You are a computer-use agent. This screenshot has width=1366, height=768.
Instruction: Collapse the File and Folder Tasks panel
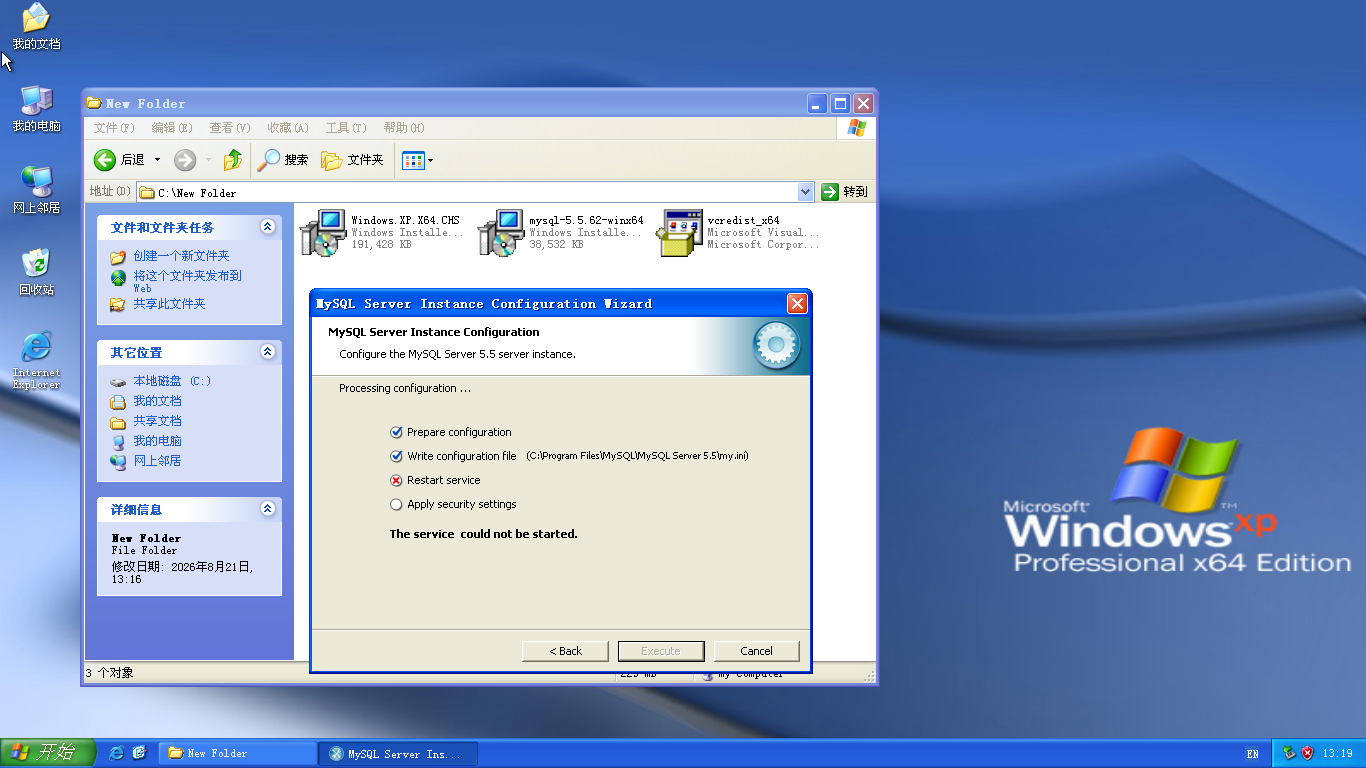point(267,227)
